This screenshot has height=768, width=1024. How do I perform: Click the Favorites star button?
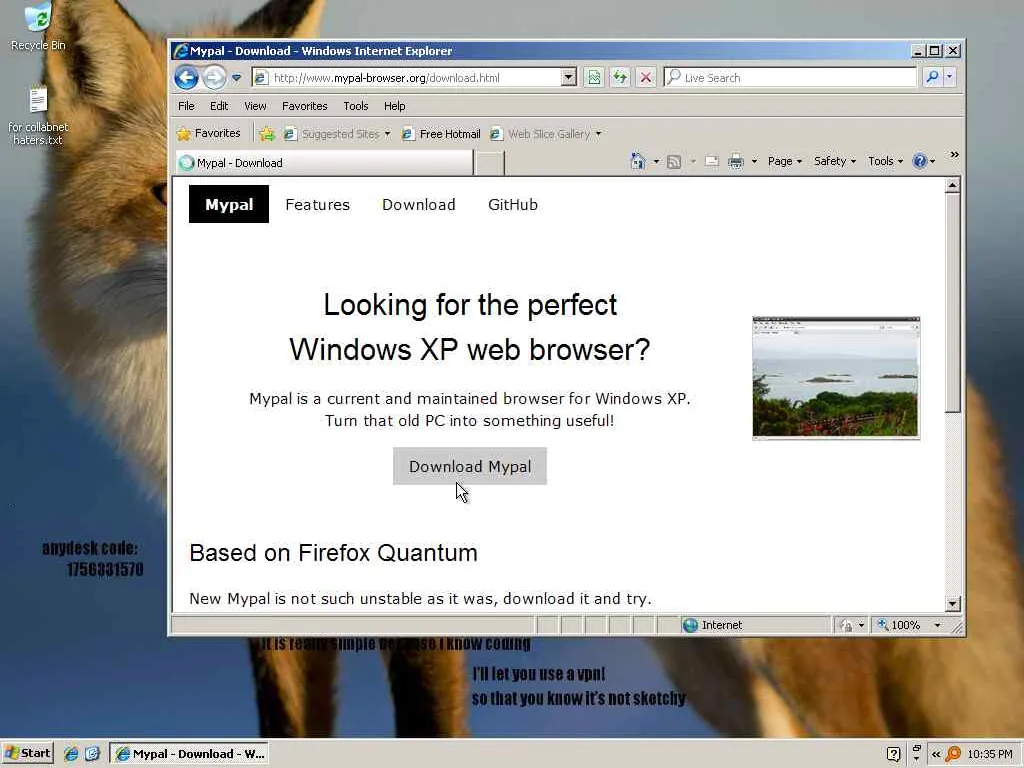pos(209,133)
